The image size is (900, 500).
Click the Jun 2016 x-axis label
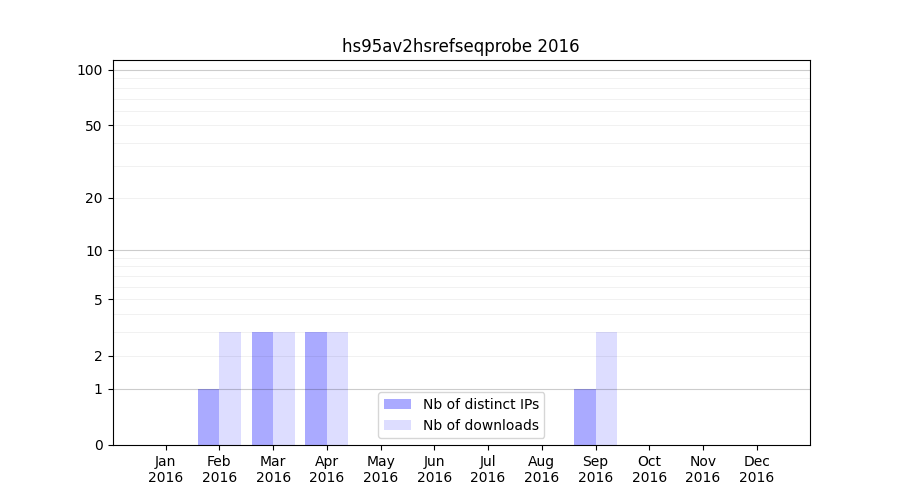[434, 469]
